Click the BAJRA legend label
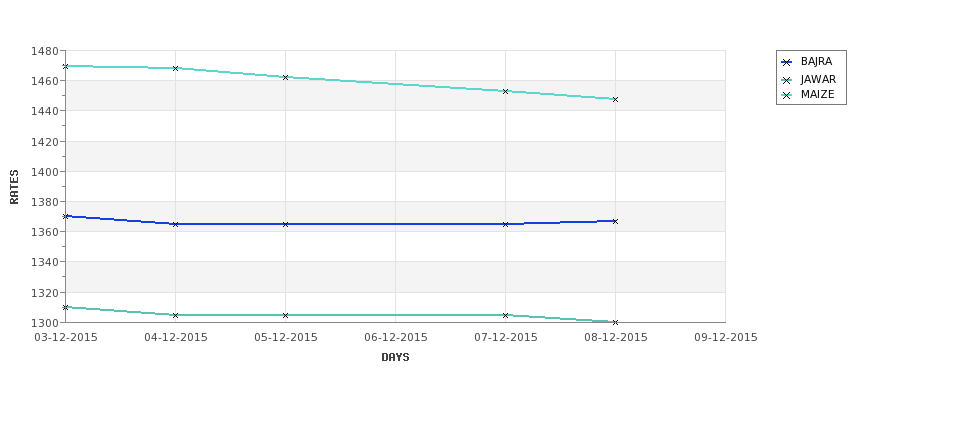The height and width of the screenshot is (429, 975). point(816,62)
